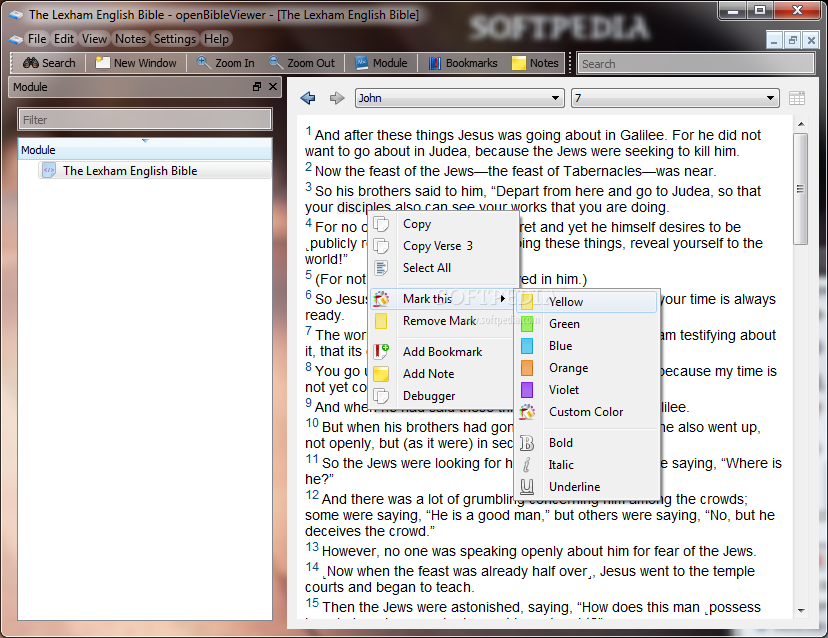Screen dimensions: 828x638
Task: Click the Mark this palette icon
Action: (381, 299)
